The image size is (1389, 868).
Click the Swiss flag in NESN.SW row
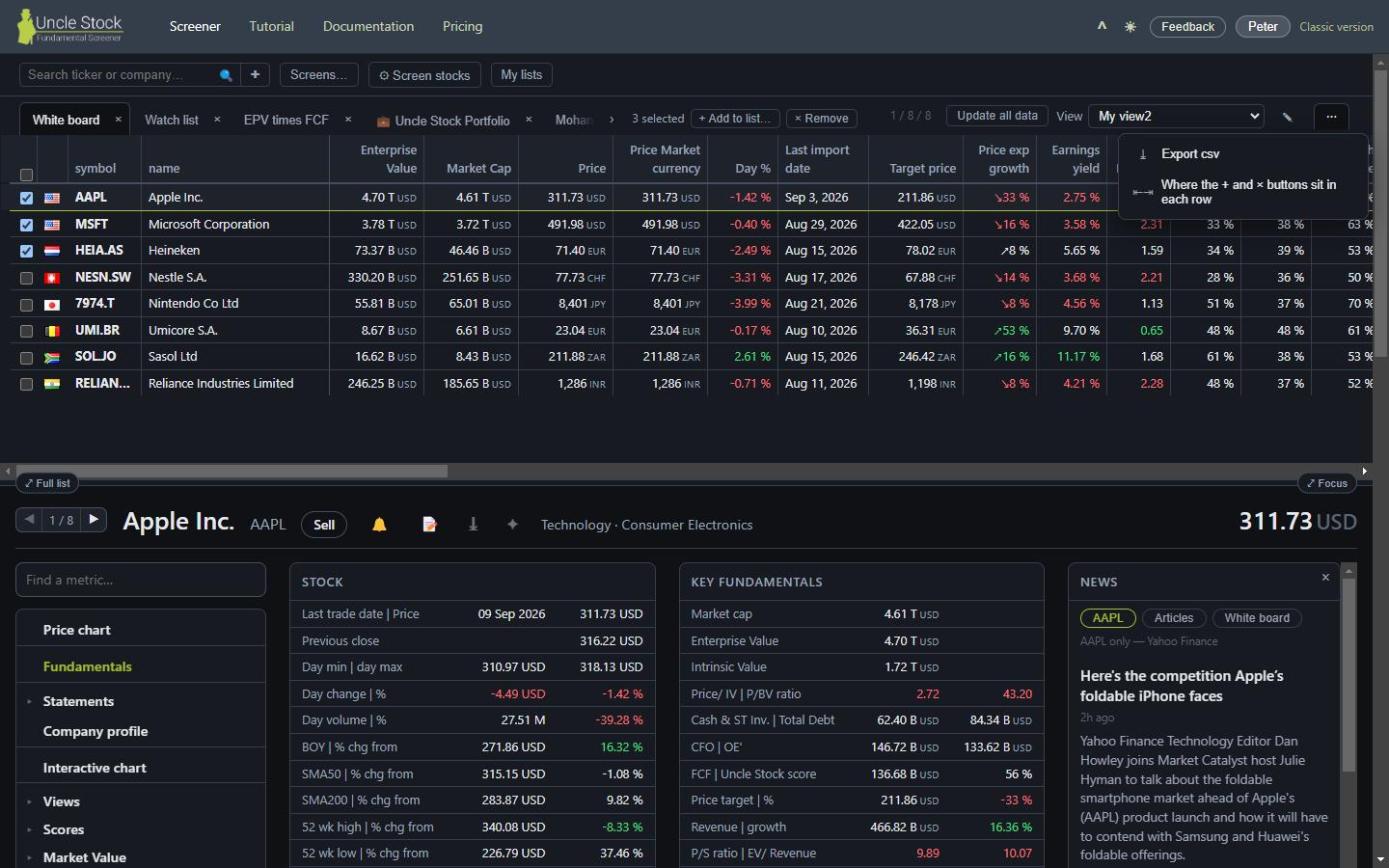tap(52, 278)
